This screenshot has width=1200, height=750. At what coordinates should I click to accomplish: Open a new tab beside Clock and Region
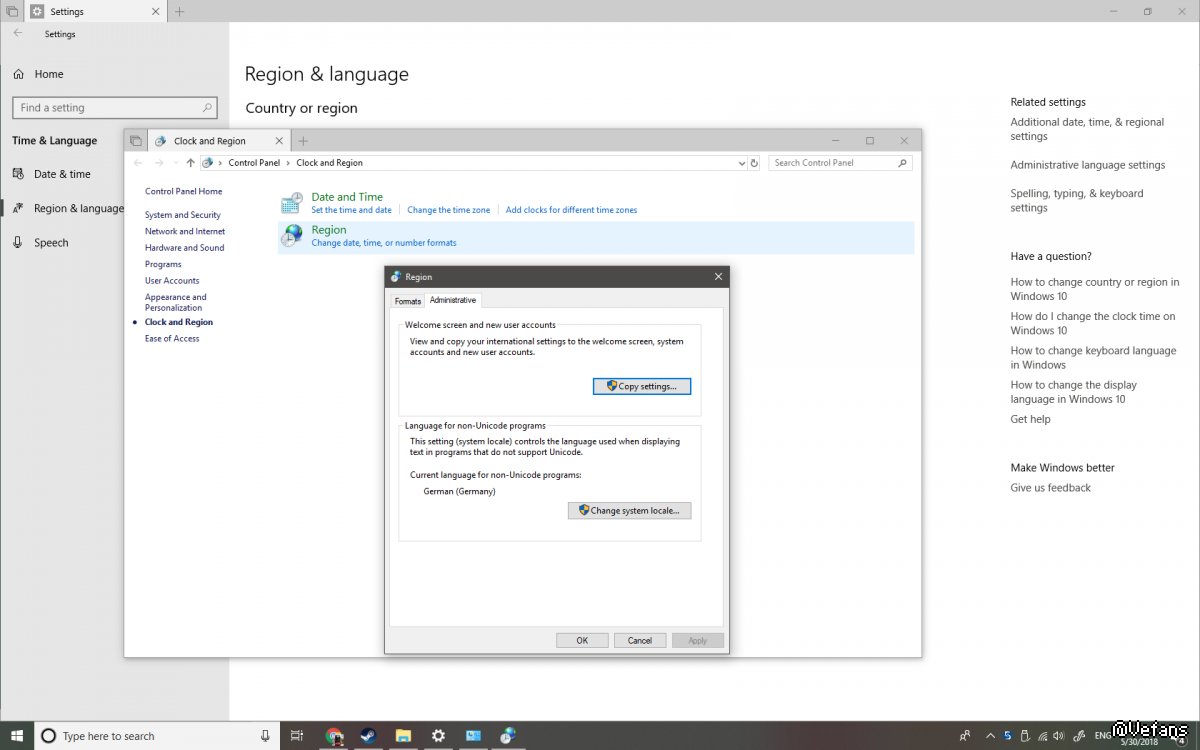(304, 141)
